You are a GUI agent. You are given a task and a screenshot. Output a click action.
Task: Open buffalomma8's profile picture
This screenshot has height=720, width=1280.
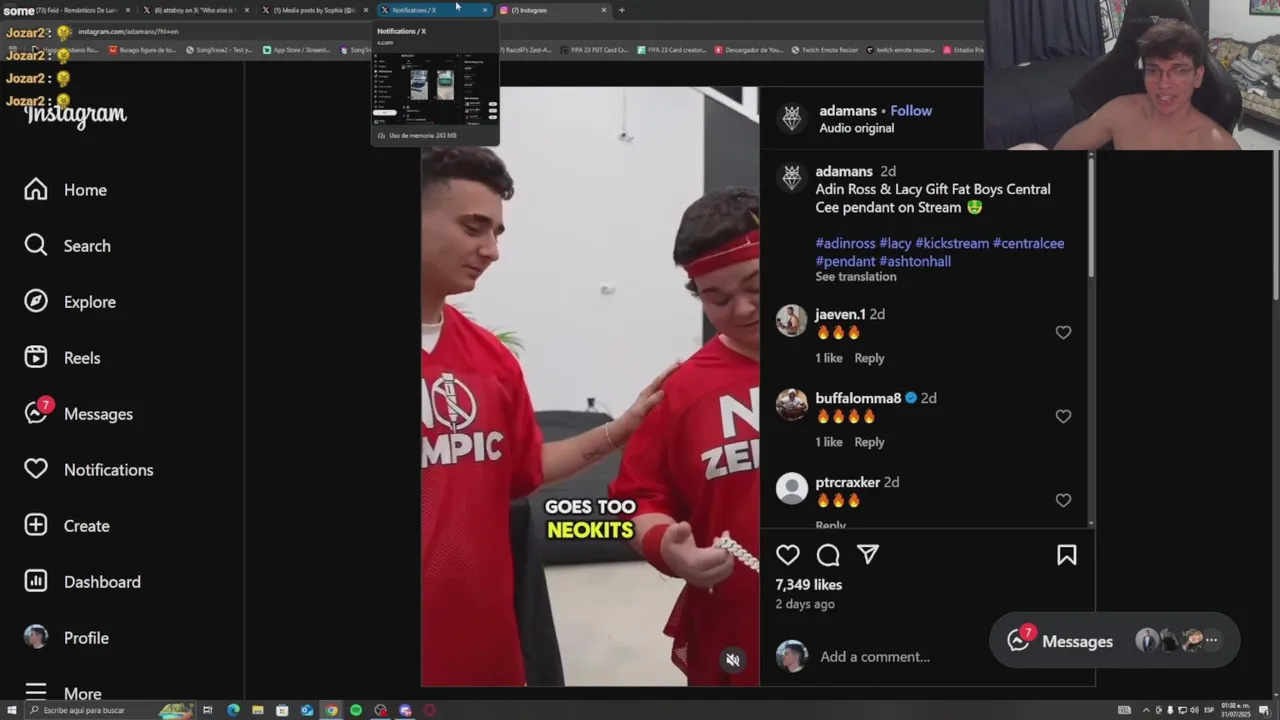(792, 405)
